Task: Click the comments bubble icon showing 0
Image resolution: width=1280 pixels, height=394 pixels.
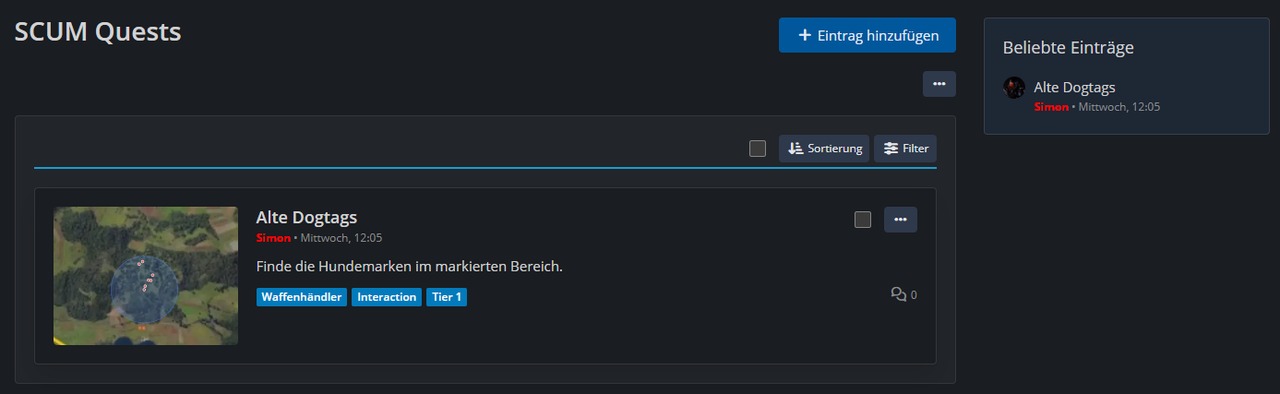Action: click(898, 294)
